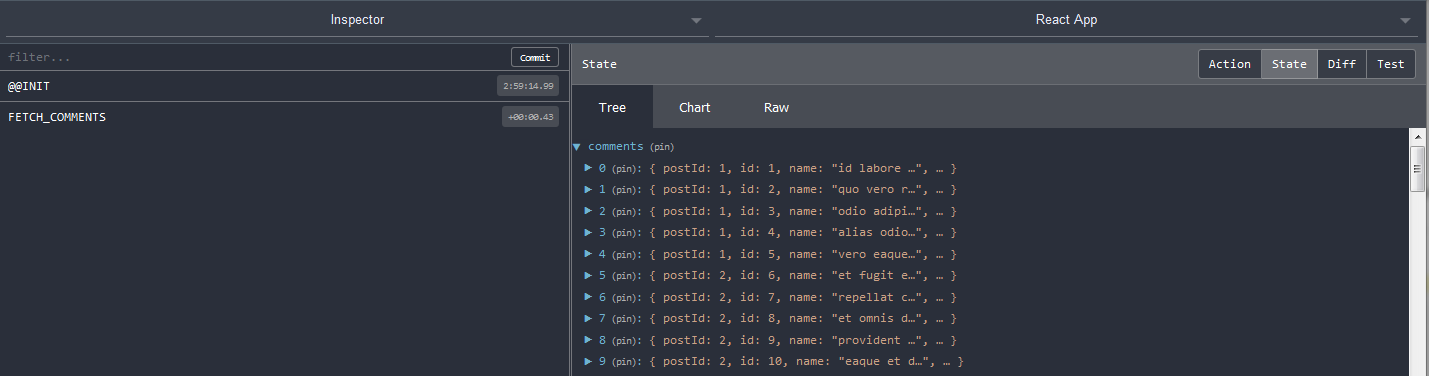Pin item 7 in comments
This screenshot has height=376, width=1429.
coord(624,319)
